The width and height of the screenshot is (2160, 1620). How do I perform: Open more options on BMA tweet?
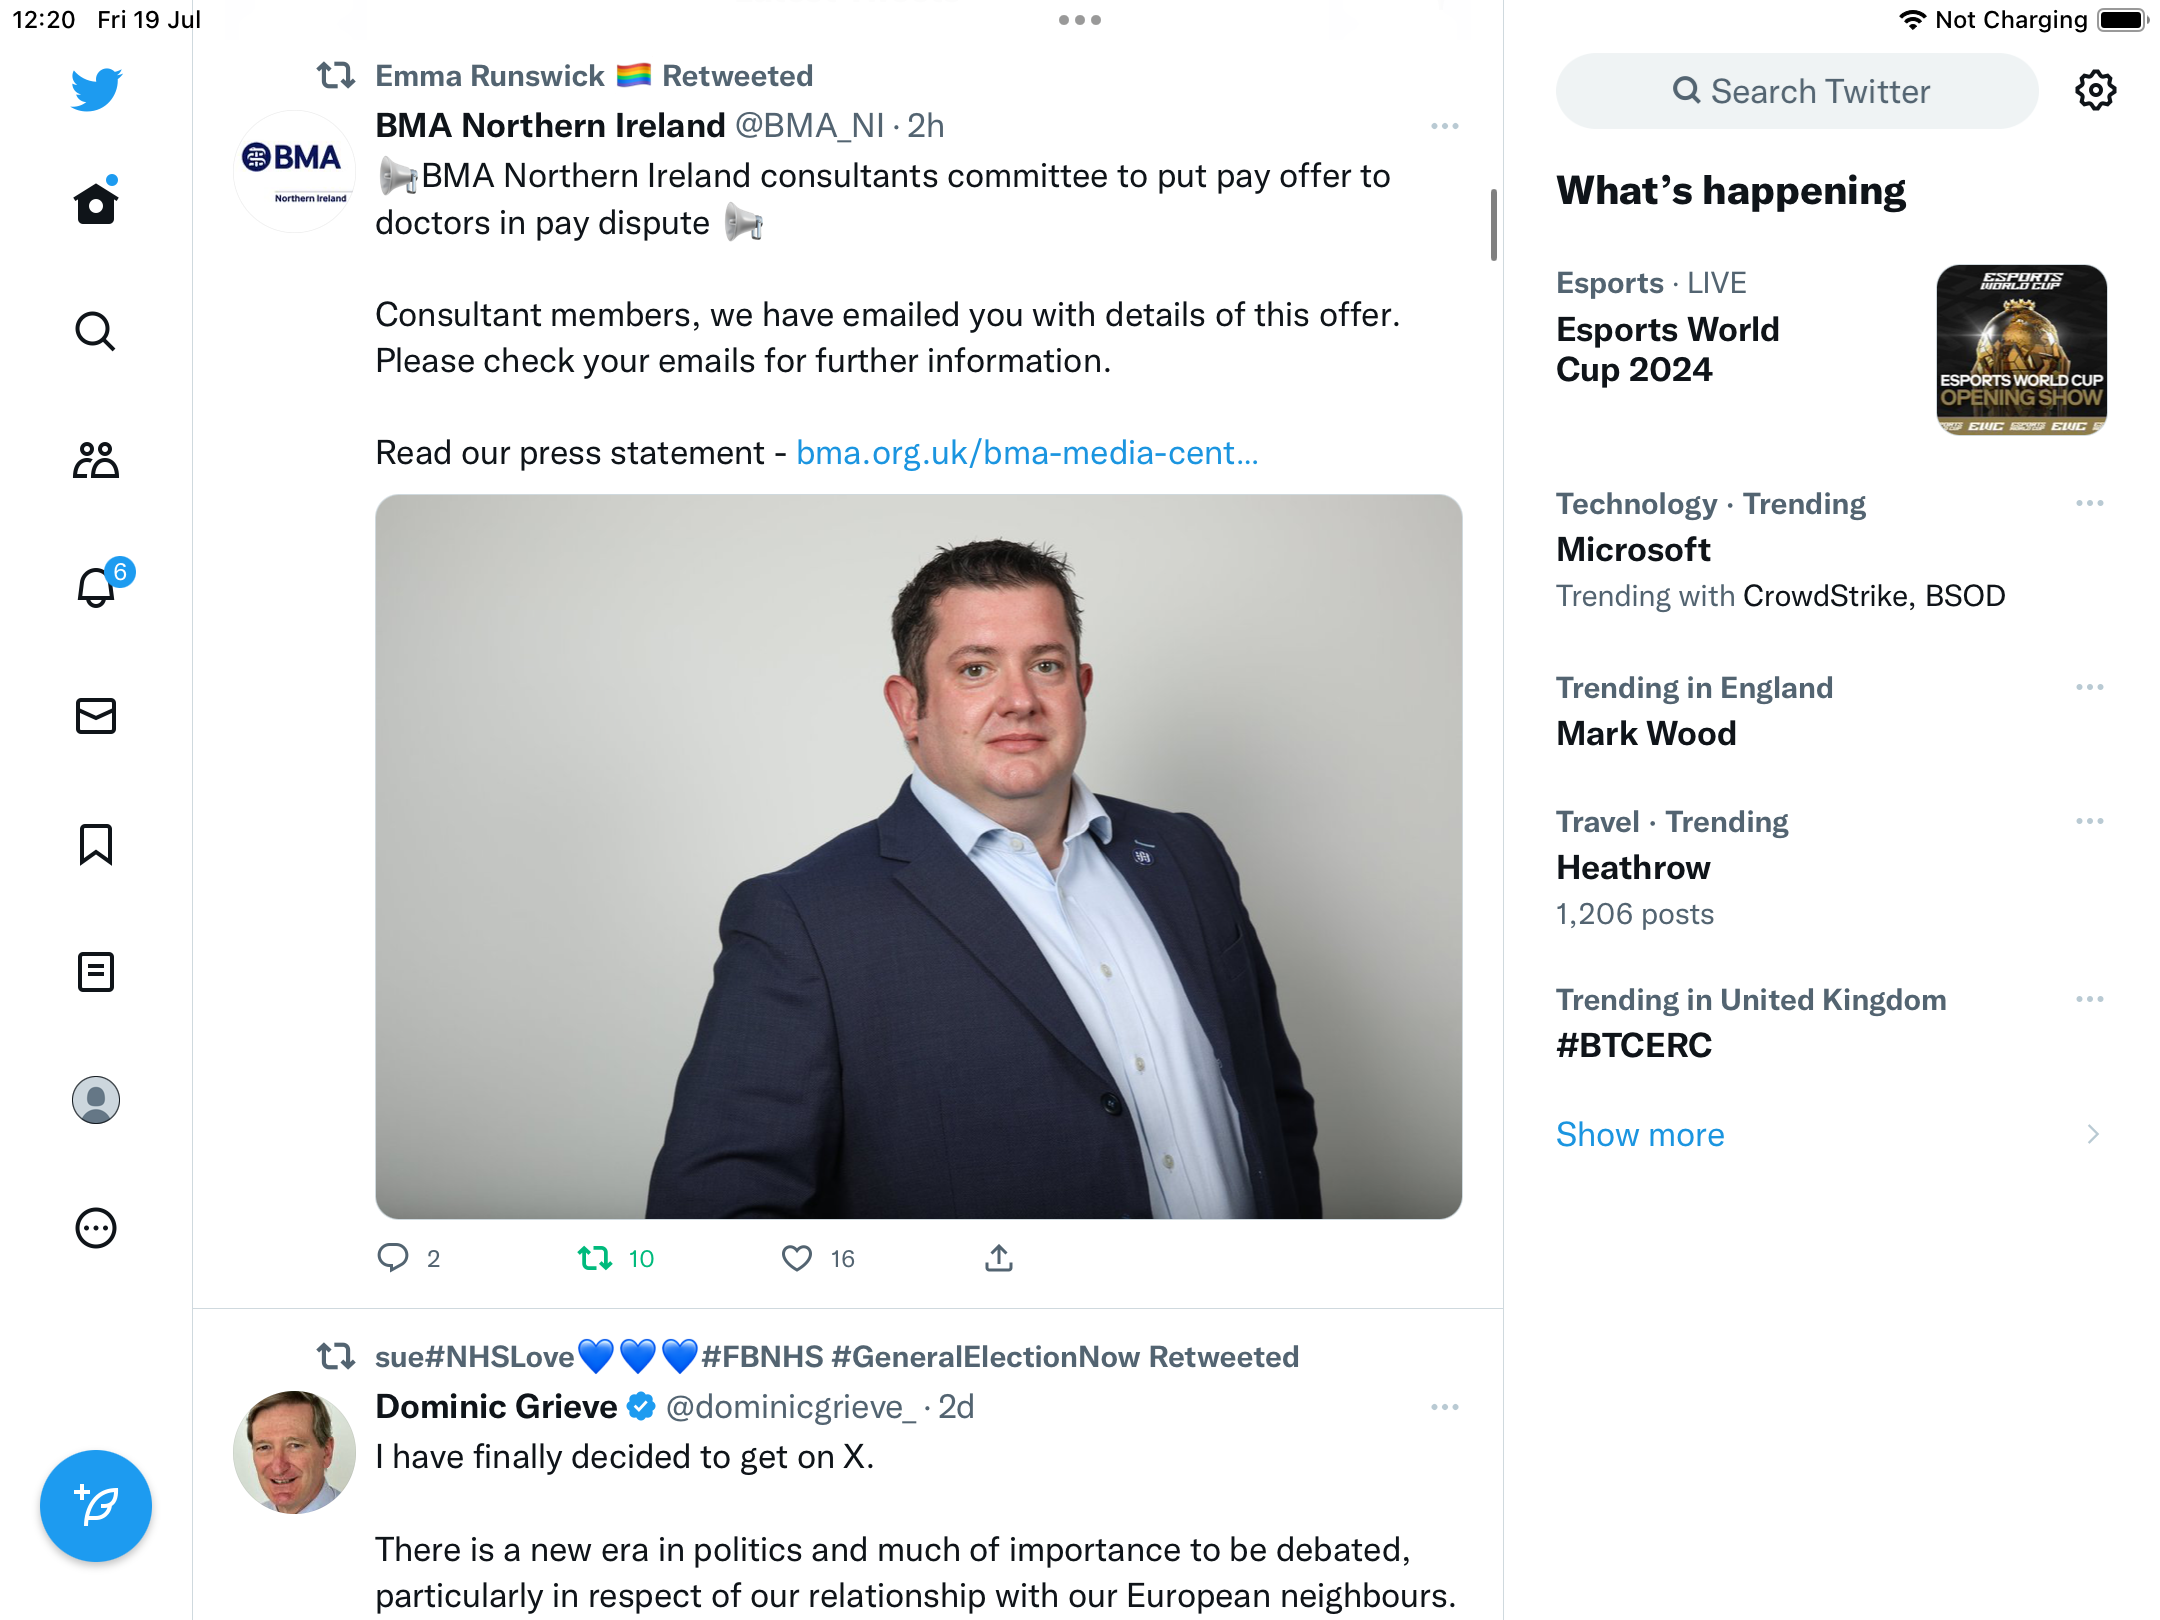tap(1444, 127)
